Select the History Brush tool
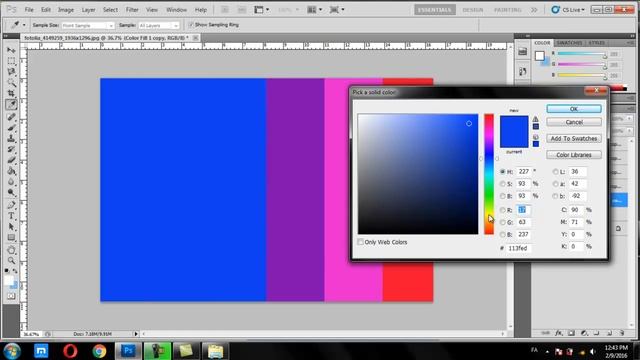 [x=11, y=149]
